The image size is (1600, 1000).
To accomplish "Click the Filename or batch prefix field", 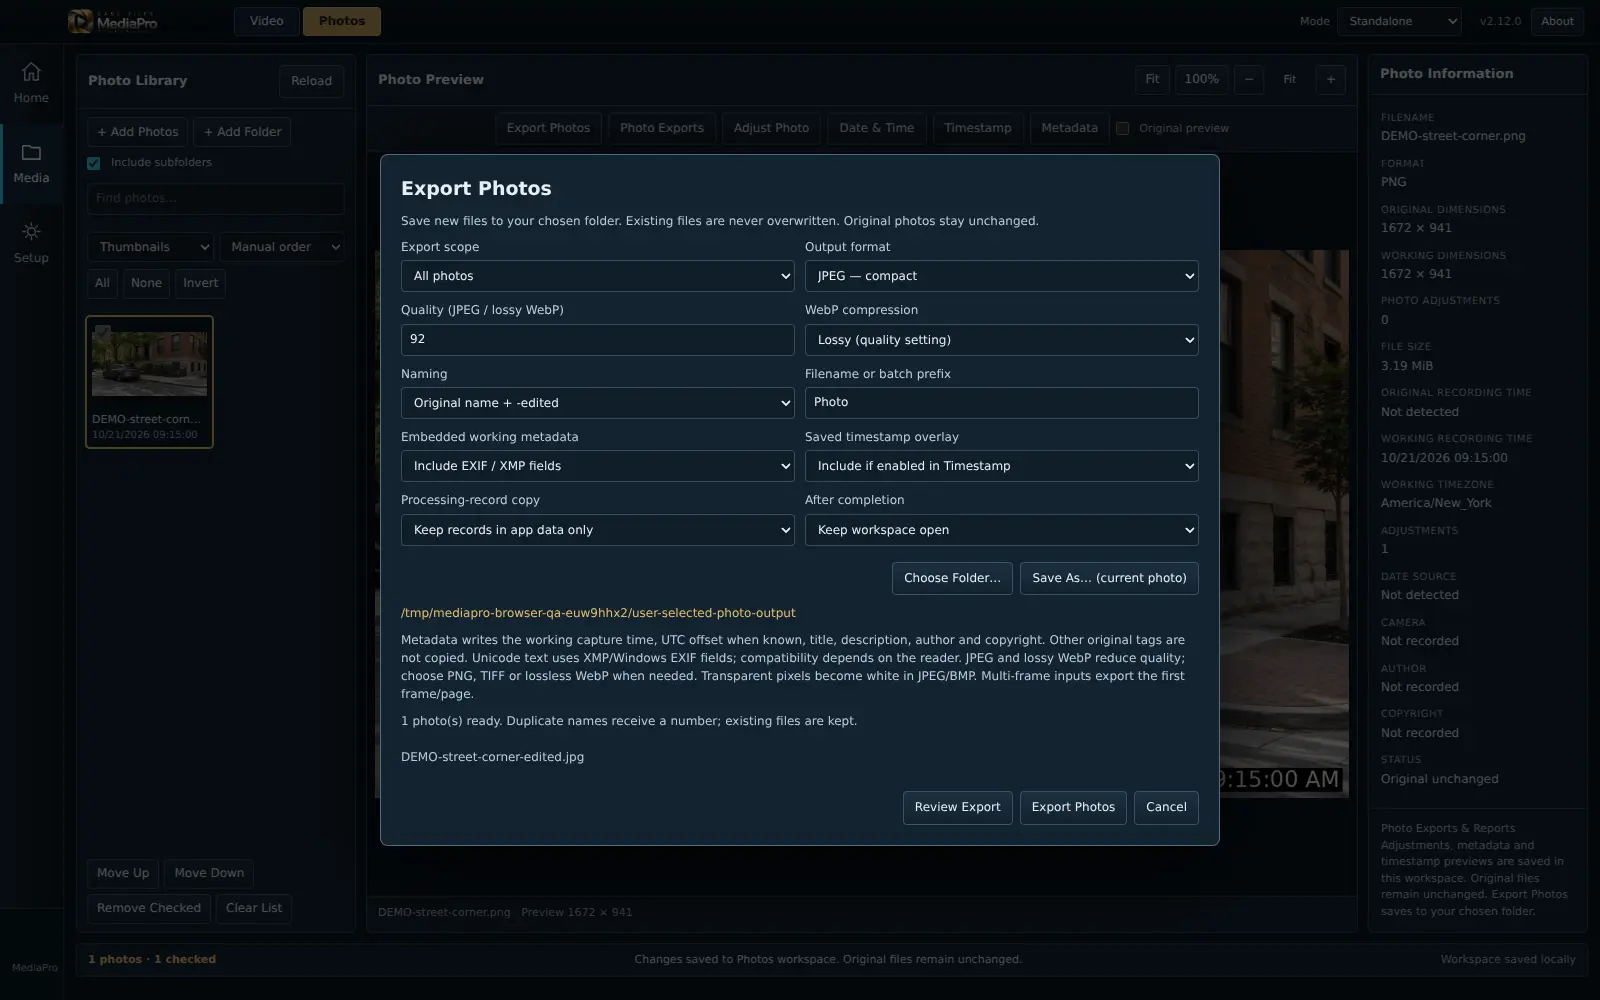I will (1002, 403).
